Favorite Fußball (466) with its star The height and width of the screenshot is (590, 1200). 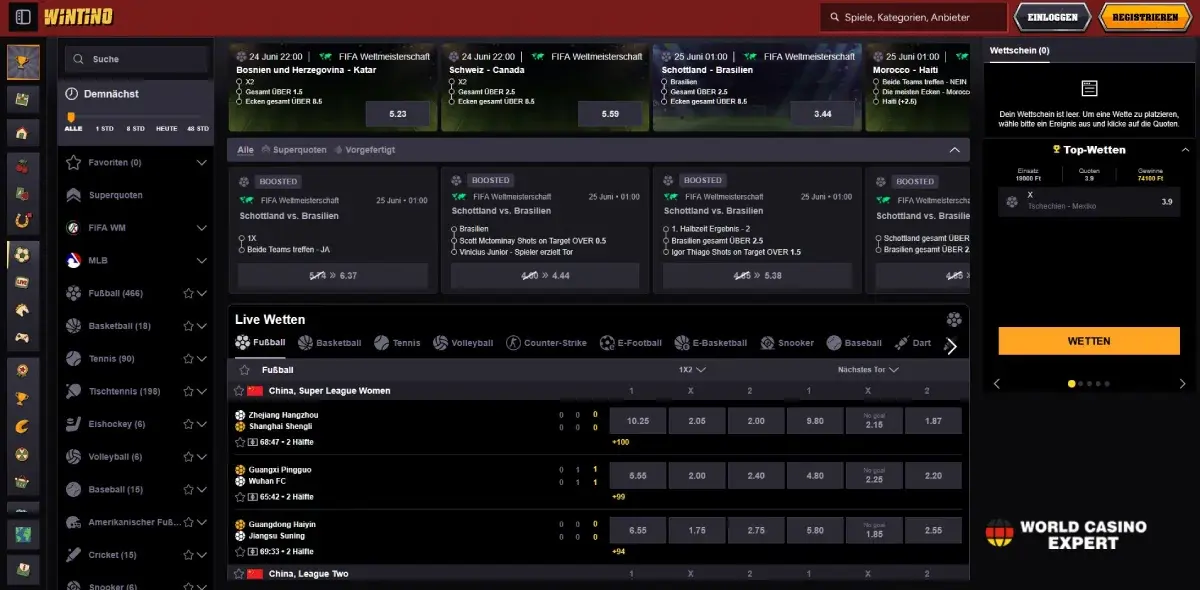188,293
